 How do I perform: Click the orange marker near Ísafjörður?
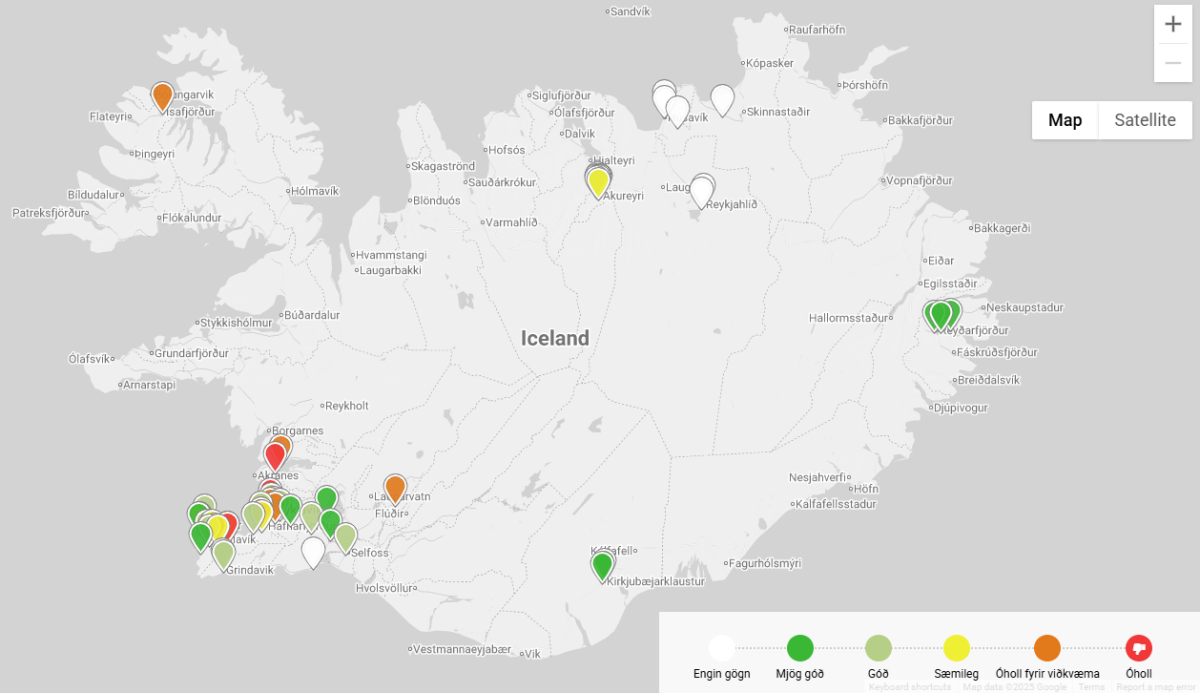[162, 95]
